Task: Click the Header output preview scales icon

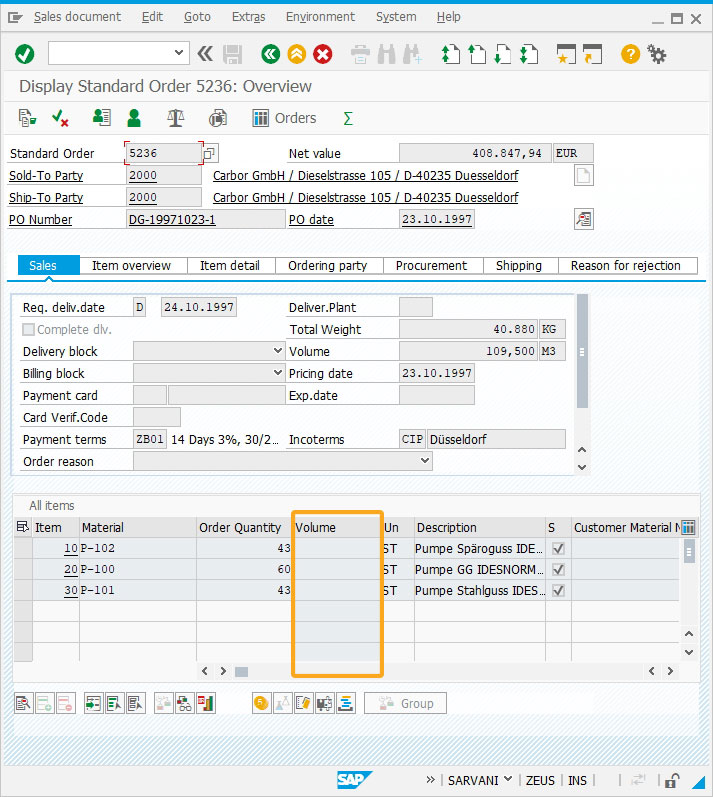Action: [x=176, y=118]
